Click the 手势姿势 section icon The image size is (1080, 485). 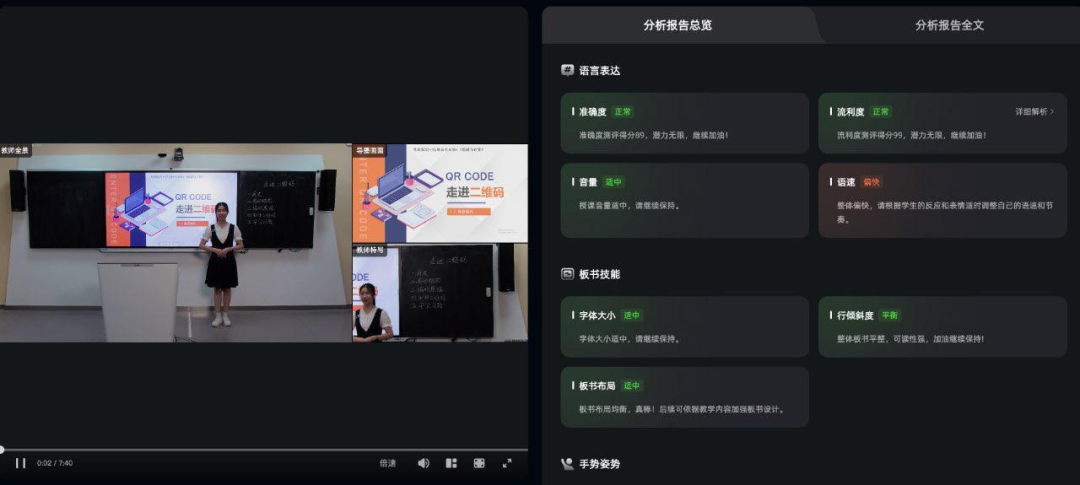(568, 464)
